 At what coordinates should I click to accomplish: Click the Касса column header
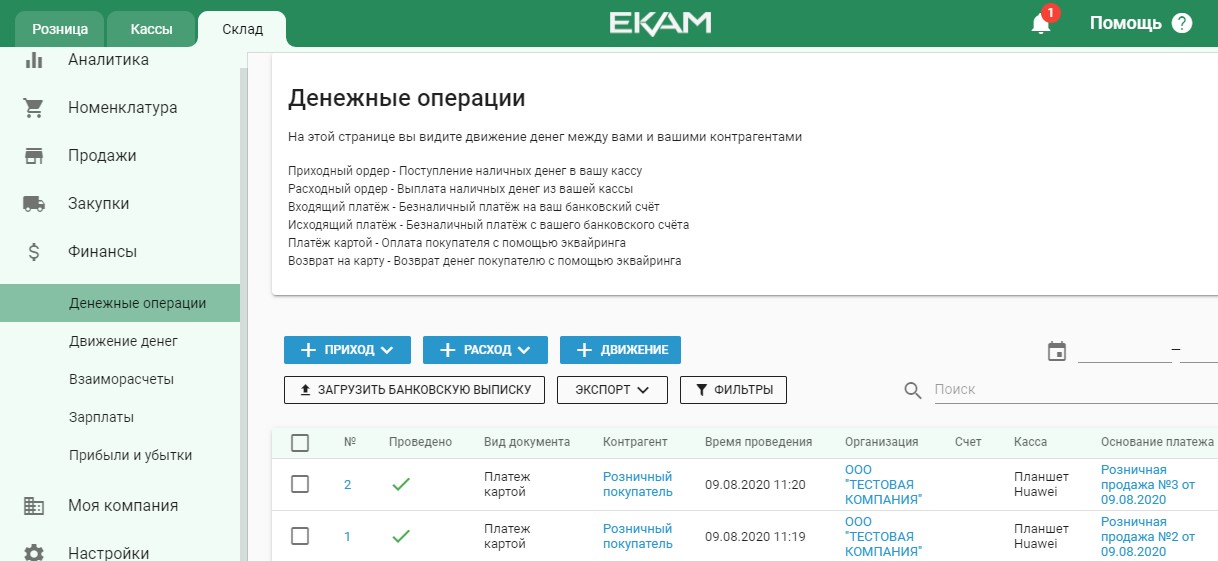coord(1031,442)
